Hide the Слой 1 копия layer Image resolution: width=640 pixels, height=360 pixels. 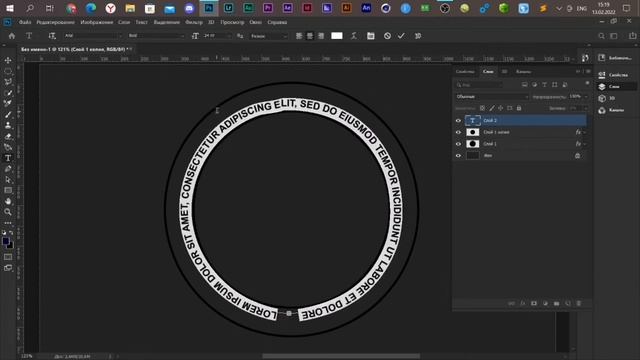click(x=458, y=132)
